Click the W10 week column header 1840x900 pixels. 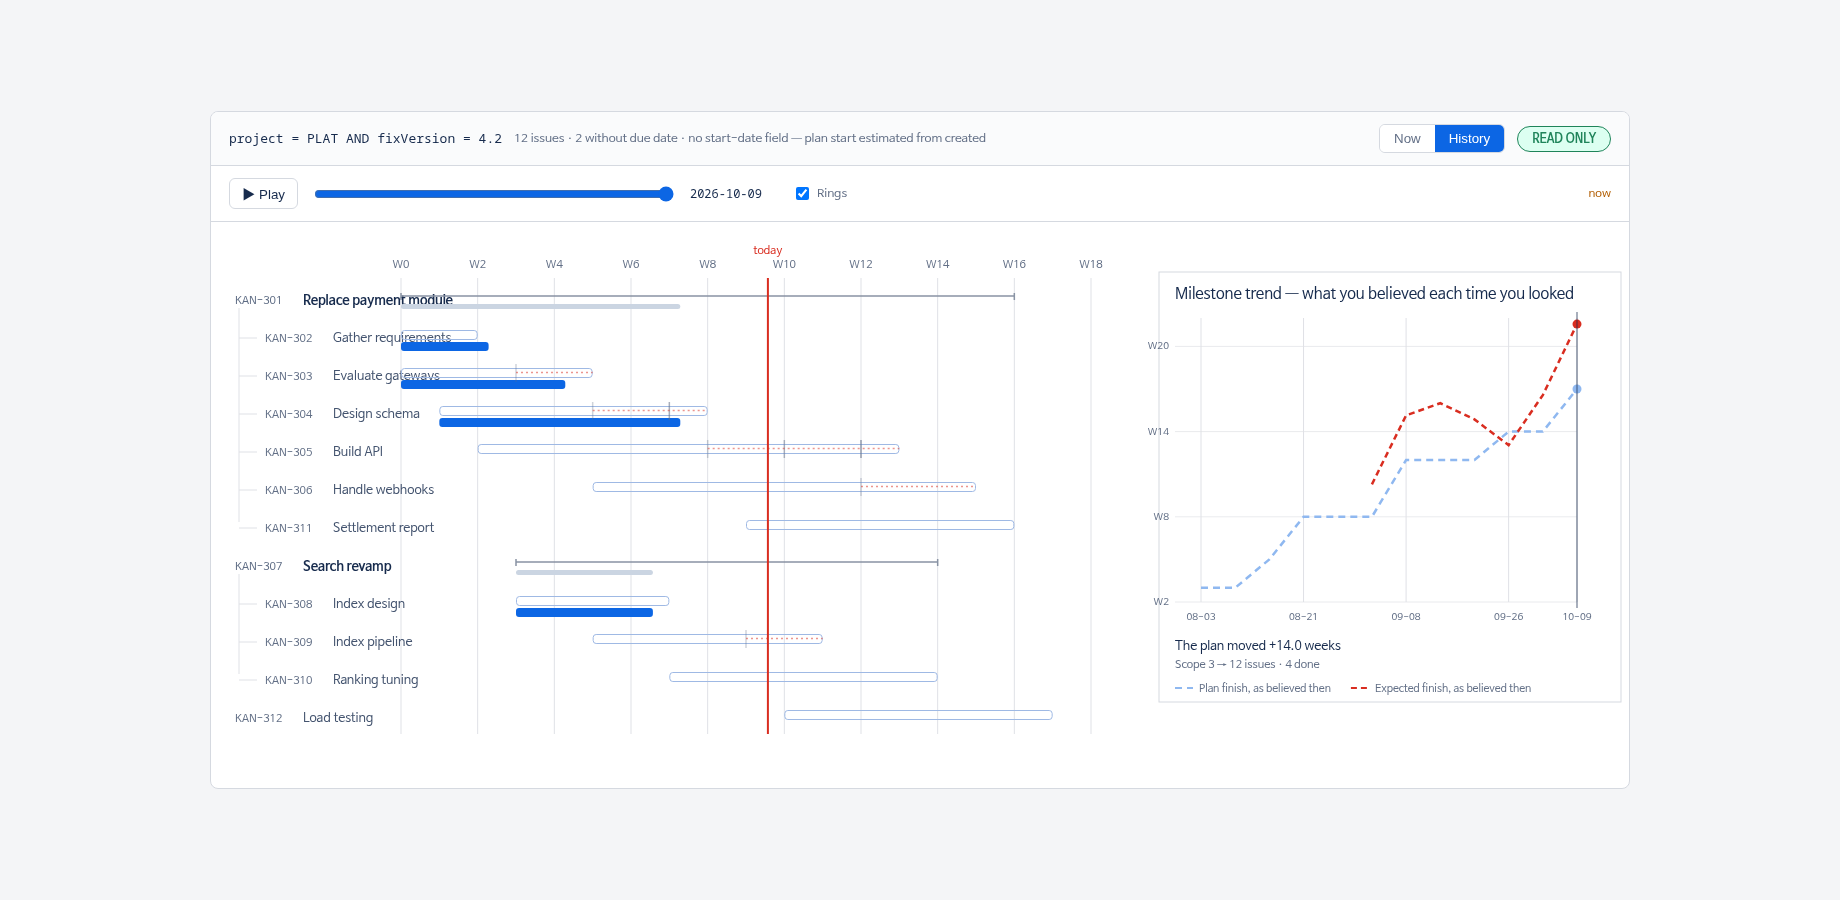784,264
